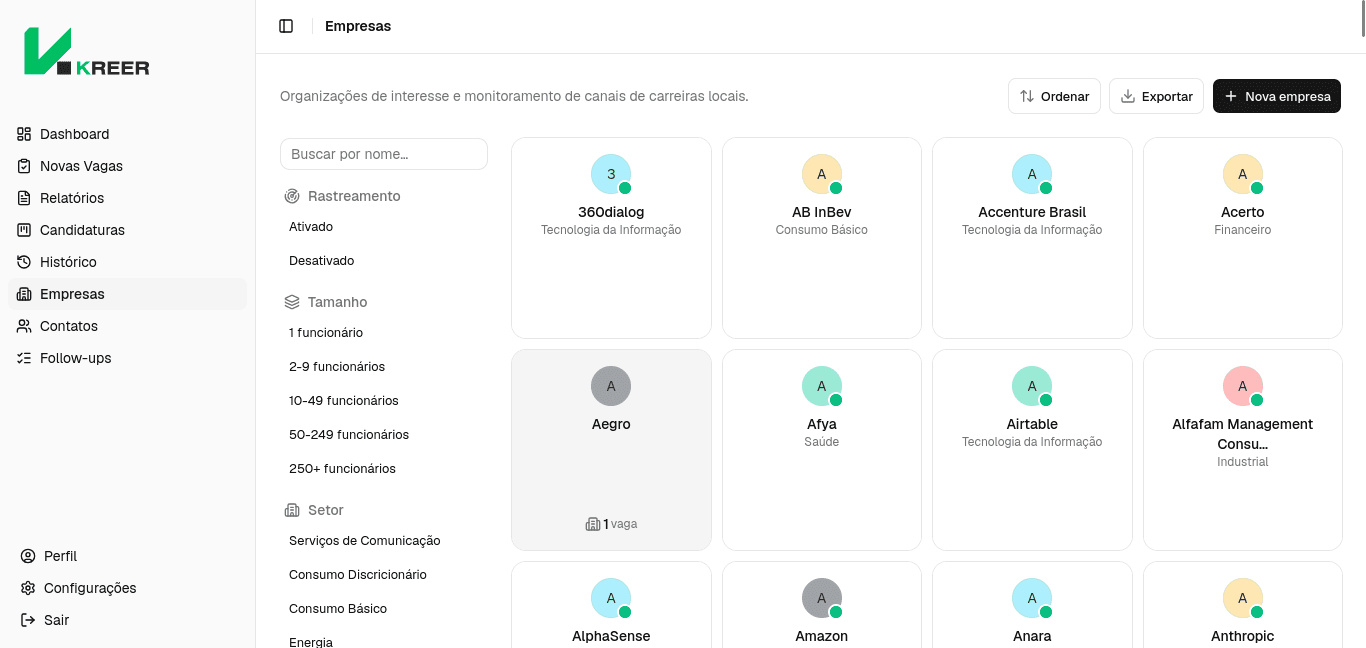Toggle the sidebar panel icon
1366x648 pixels.
pyautogui.click(x=286, y=26)
